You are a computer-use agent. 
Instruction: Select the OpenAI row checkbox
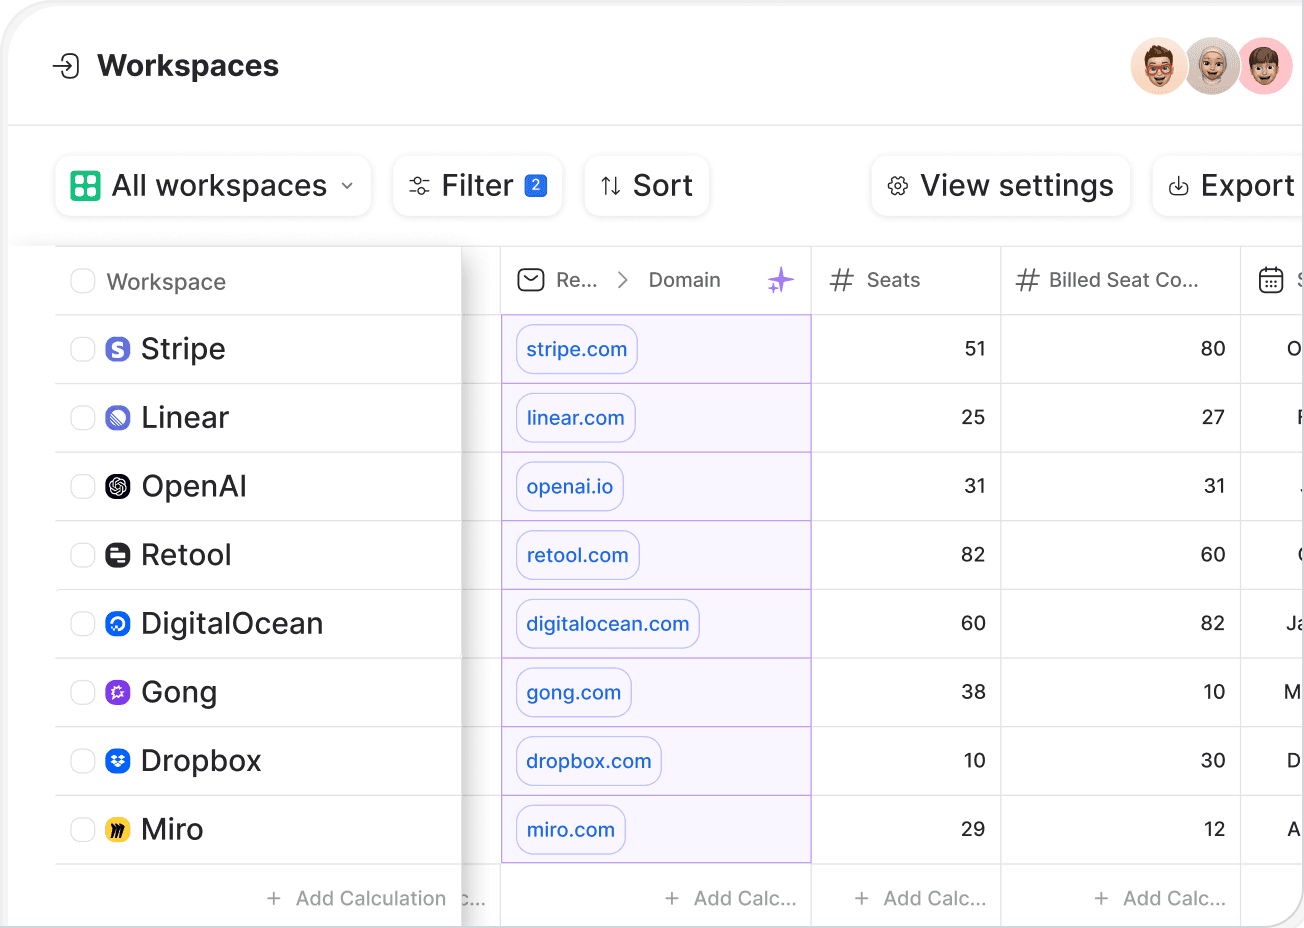pos(83,486)
